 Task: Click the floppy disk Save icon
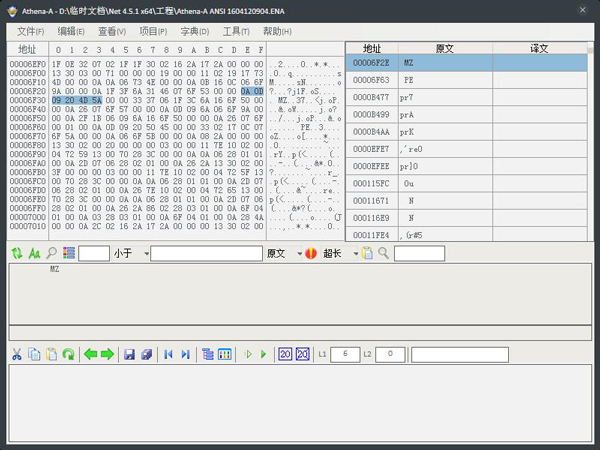point(129,354)
